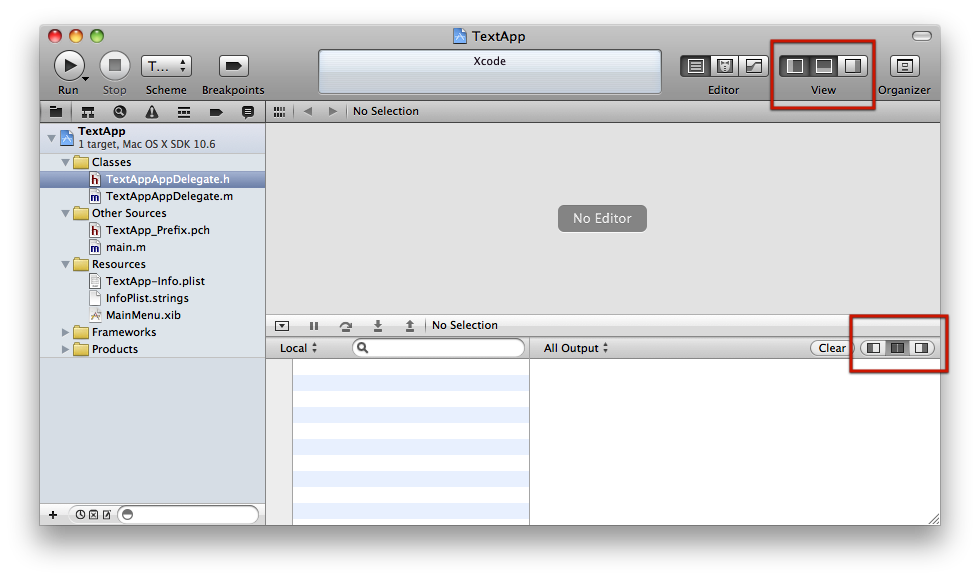
Task: Open the Local variables scope dropdown
Action: [x=298, y=348]
